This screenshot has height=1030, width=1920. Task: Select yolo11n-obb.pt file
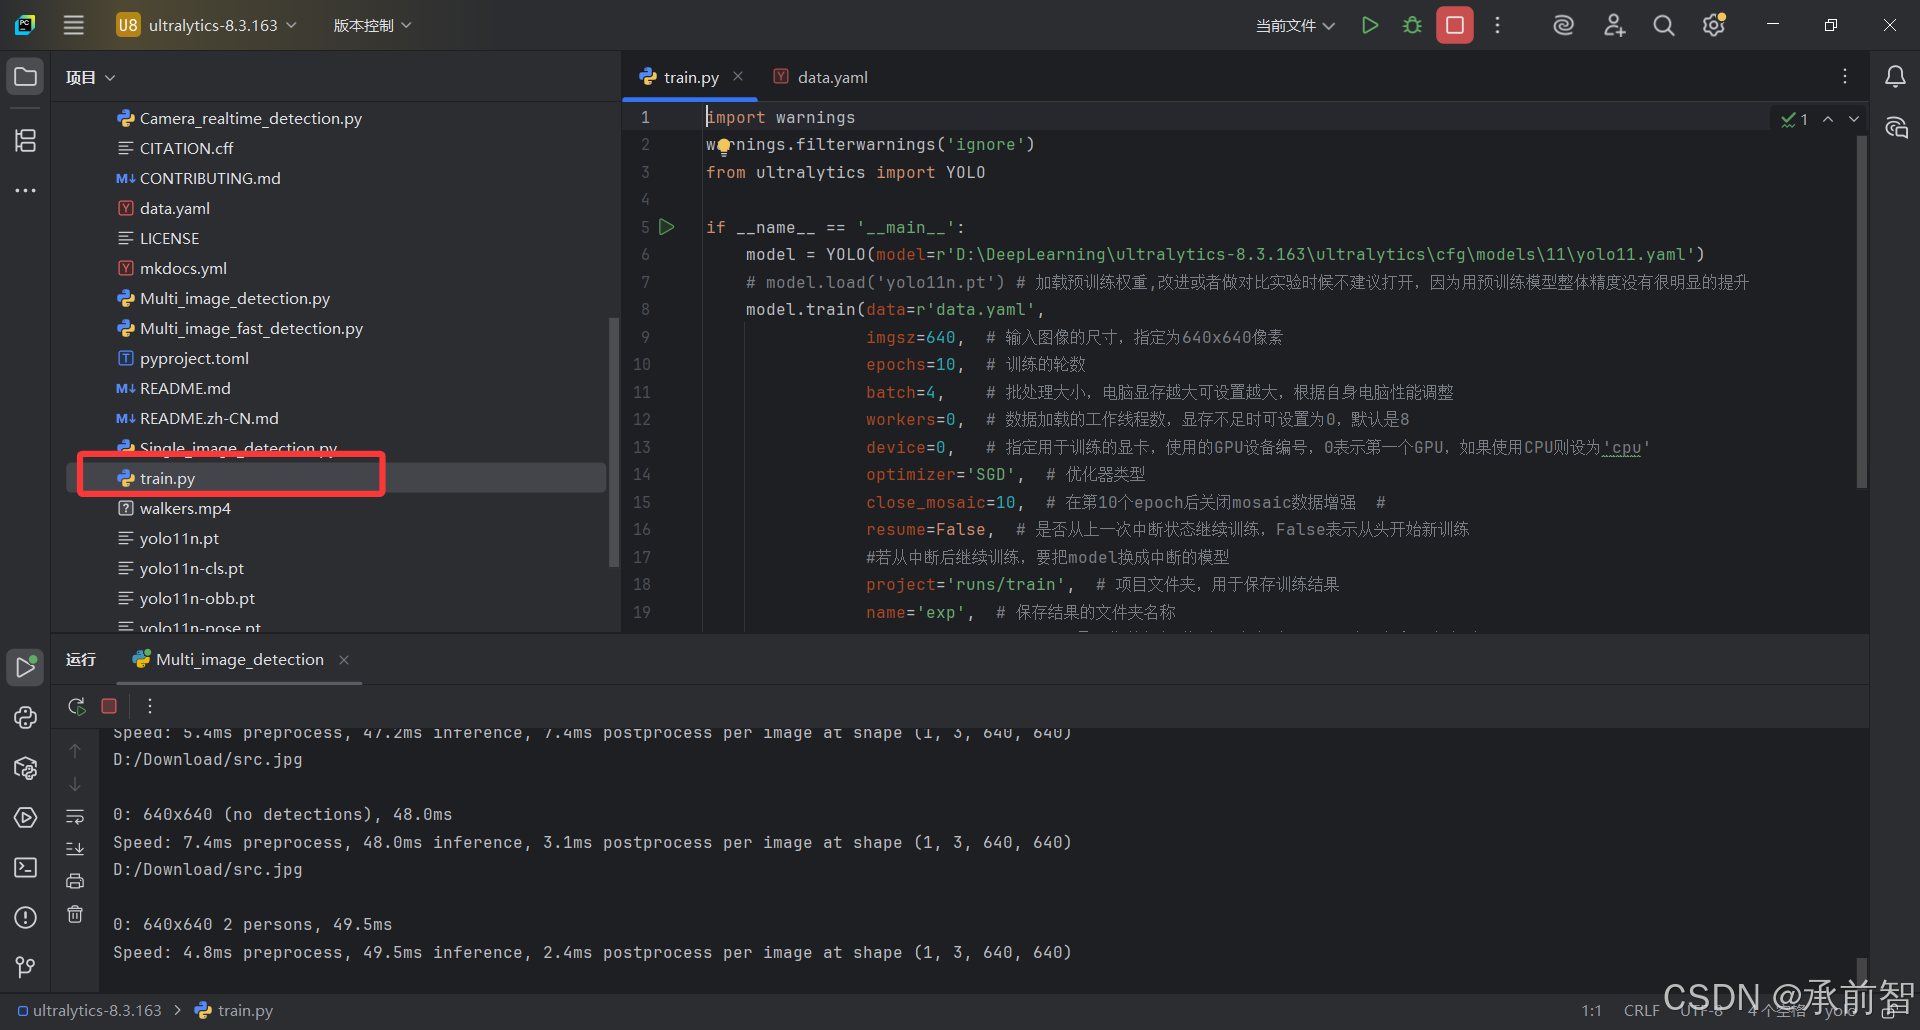[x=197, y=598]
